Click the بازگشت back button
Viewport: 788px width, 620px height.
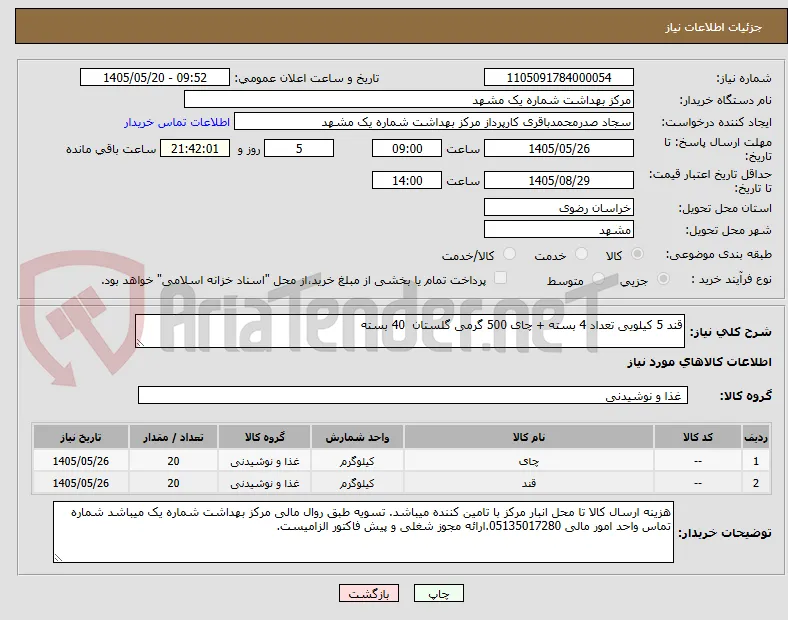[x=369, y=593]
